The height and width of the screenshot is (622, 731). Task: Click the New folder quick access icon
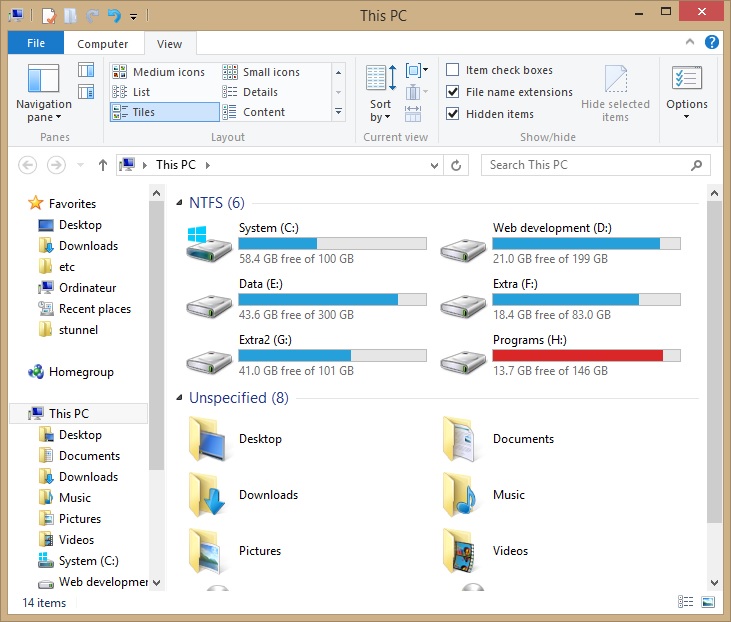click(71, 16)
